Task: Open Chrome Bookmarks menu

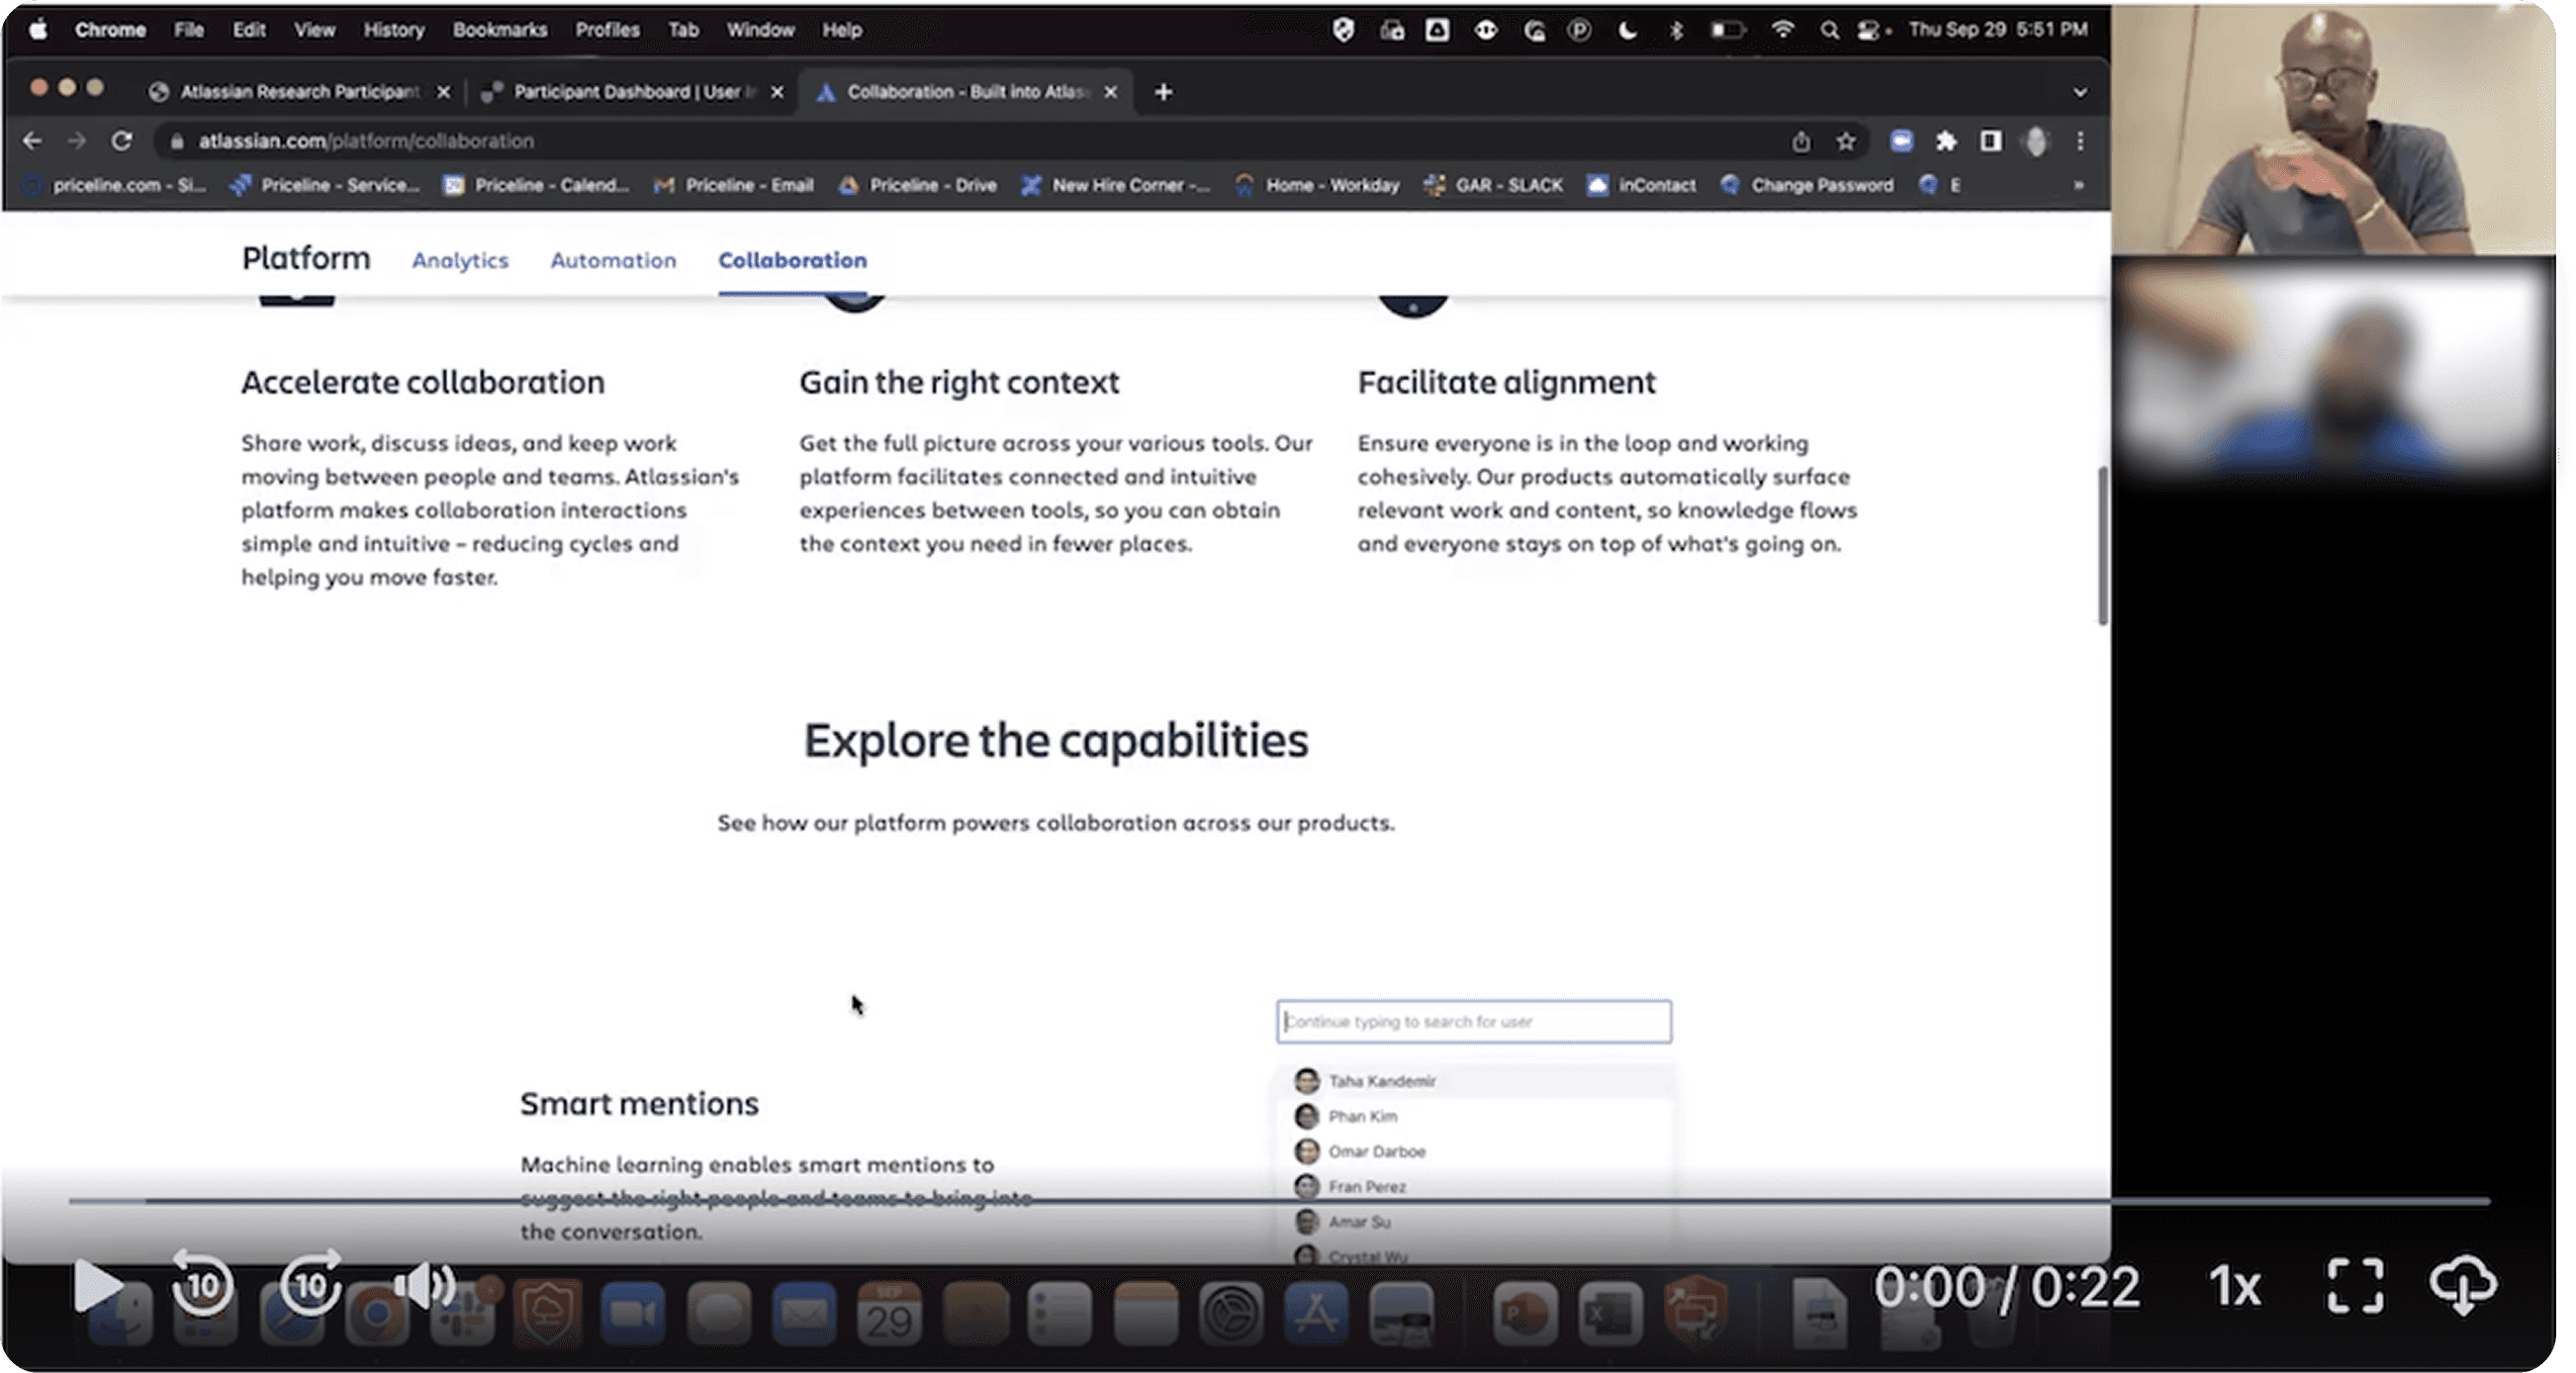Action: pyautogui.click(x=500, y=30)
